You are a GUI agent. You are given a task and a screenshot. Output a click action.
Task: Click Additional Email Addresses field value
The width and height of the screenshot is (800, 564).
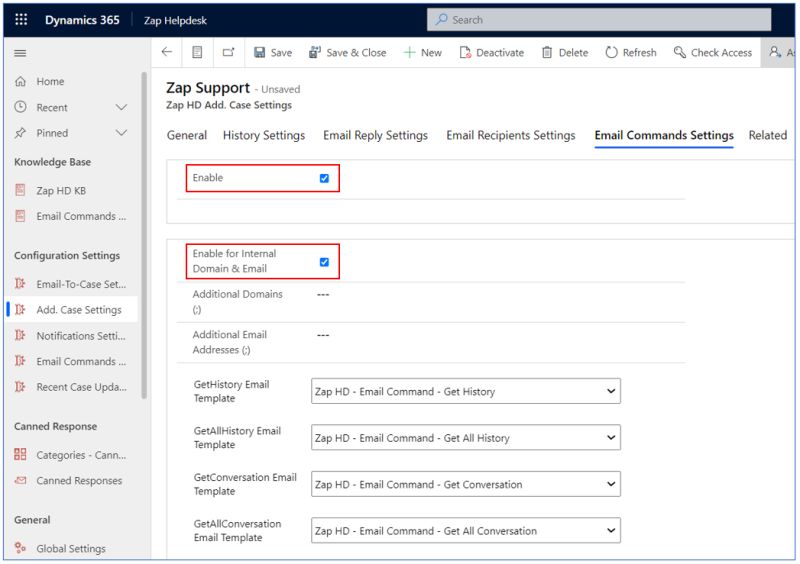[323, 335]
